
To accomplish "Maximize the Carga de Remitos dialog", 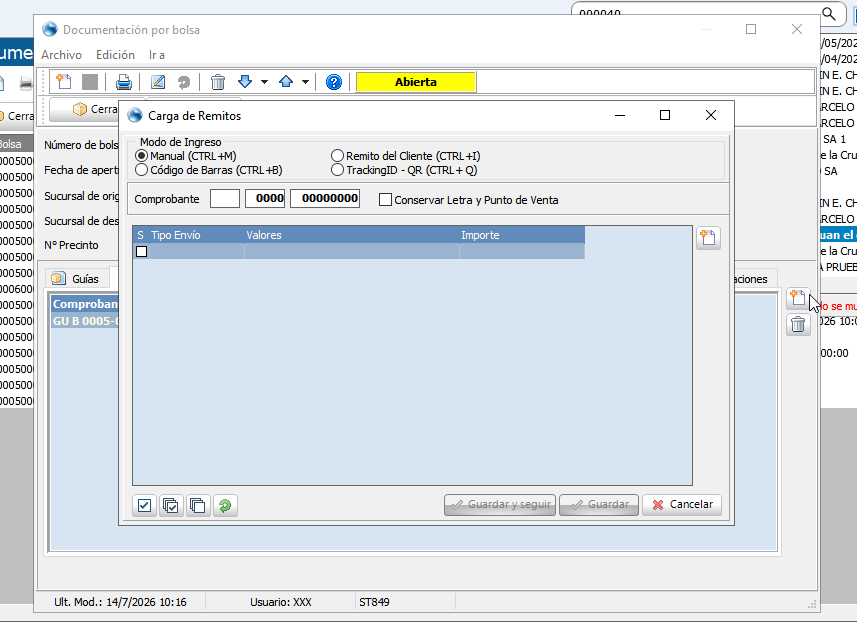I will point(665,115).
